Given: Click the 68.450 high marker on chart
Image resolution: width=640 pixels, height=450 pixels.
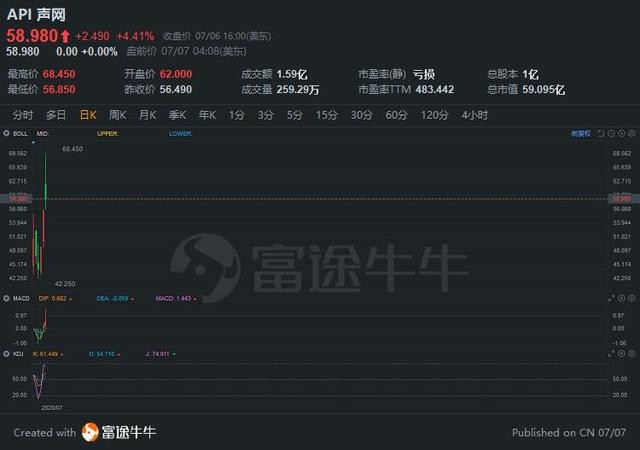Looking at the screenshot, I should (72, 149).
